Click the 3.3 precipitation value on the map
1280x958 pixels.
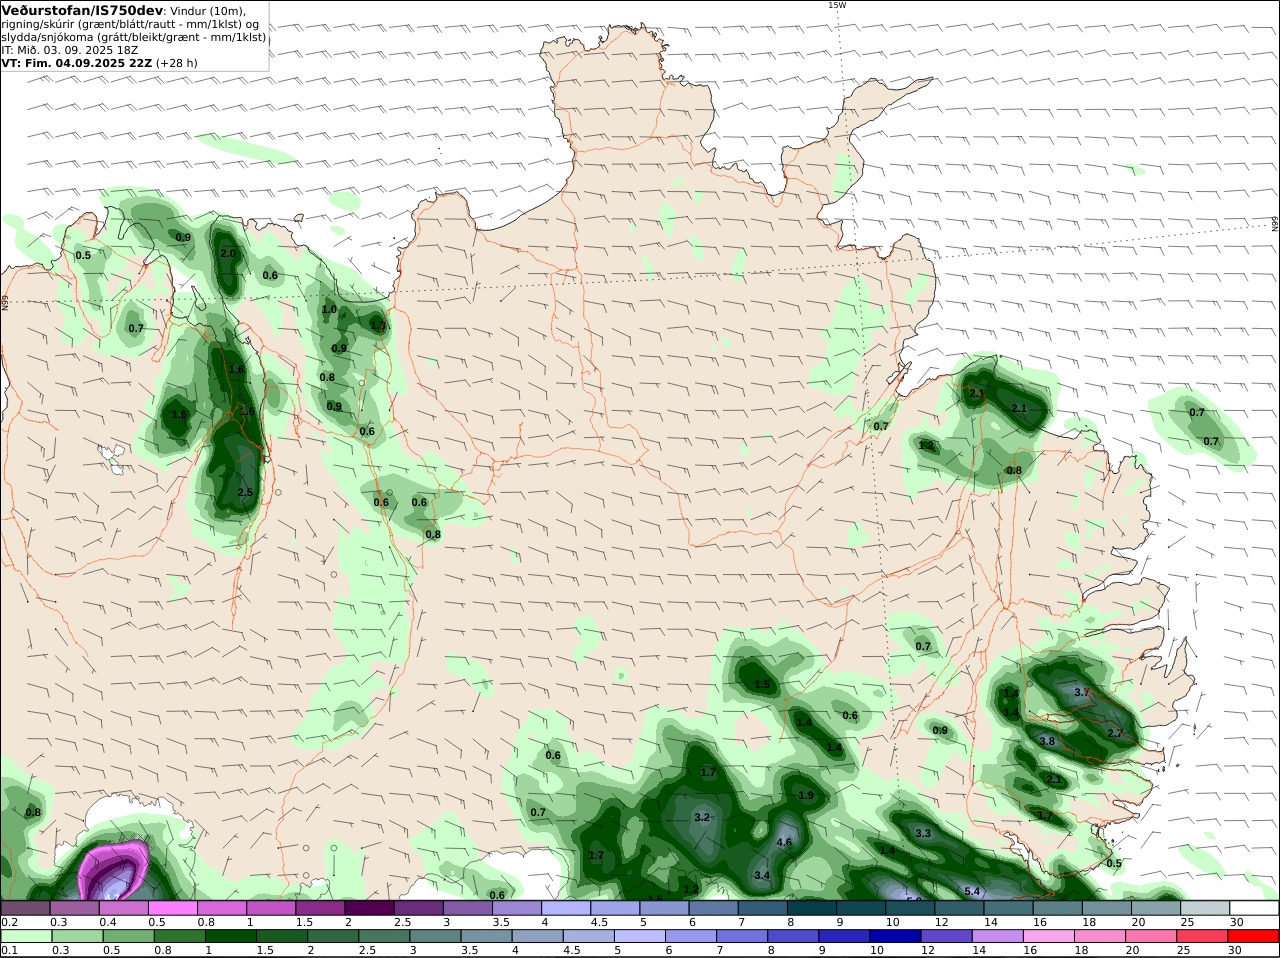coord(923,833)
